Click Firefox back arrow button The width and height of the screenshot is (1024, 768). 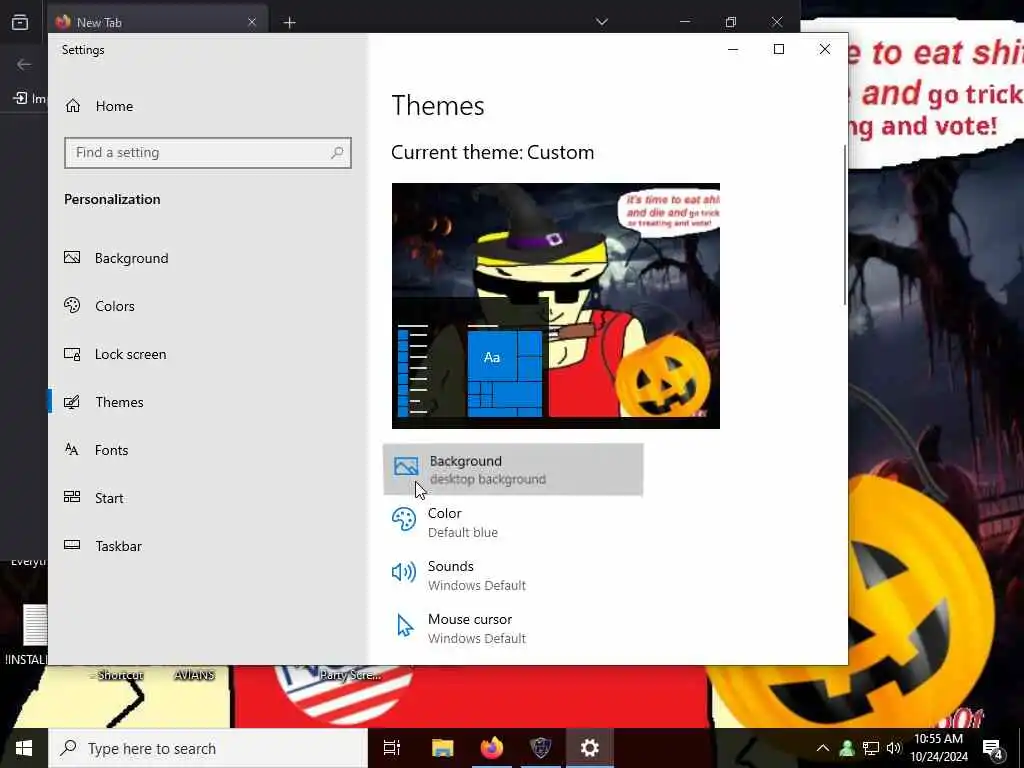coord(24,64)
